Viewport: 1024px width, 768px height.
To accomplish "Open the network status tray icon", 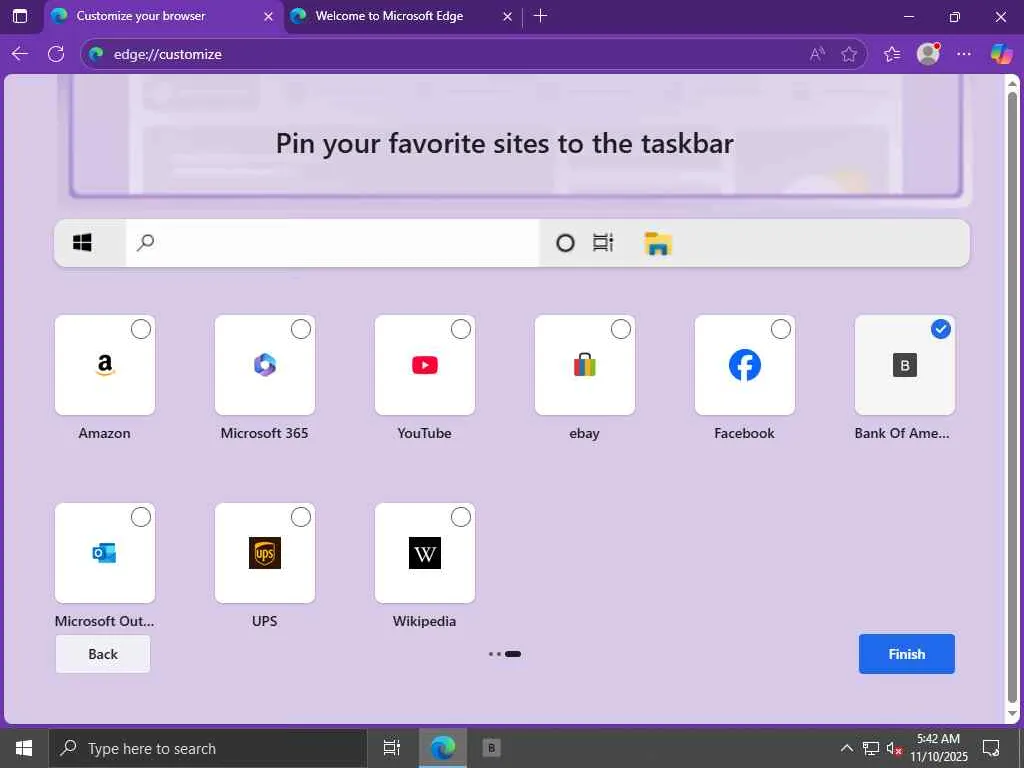I will (870, 748).
